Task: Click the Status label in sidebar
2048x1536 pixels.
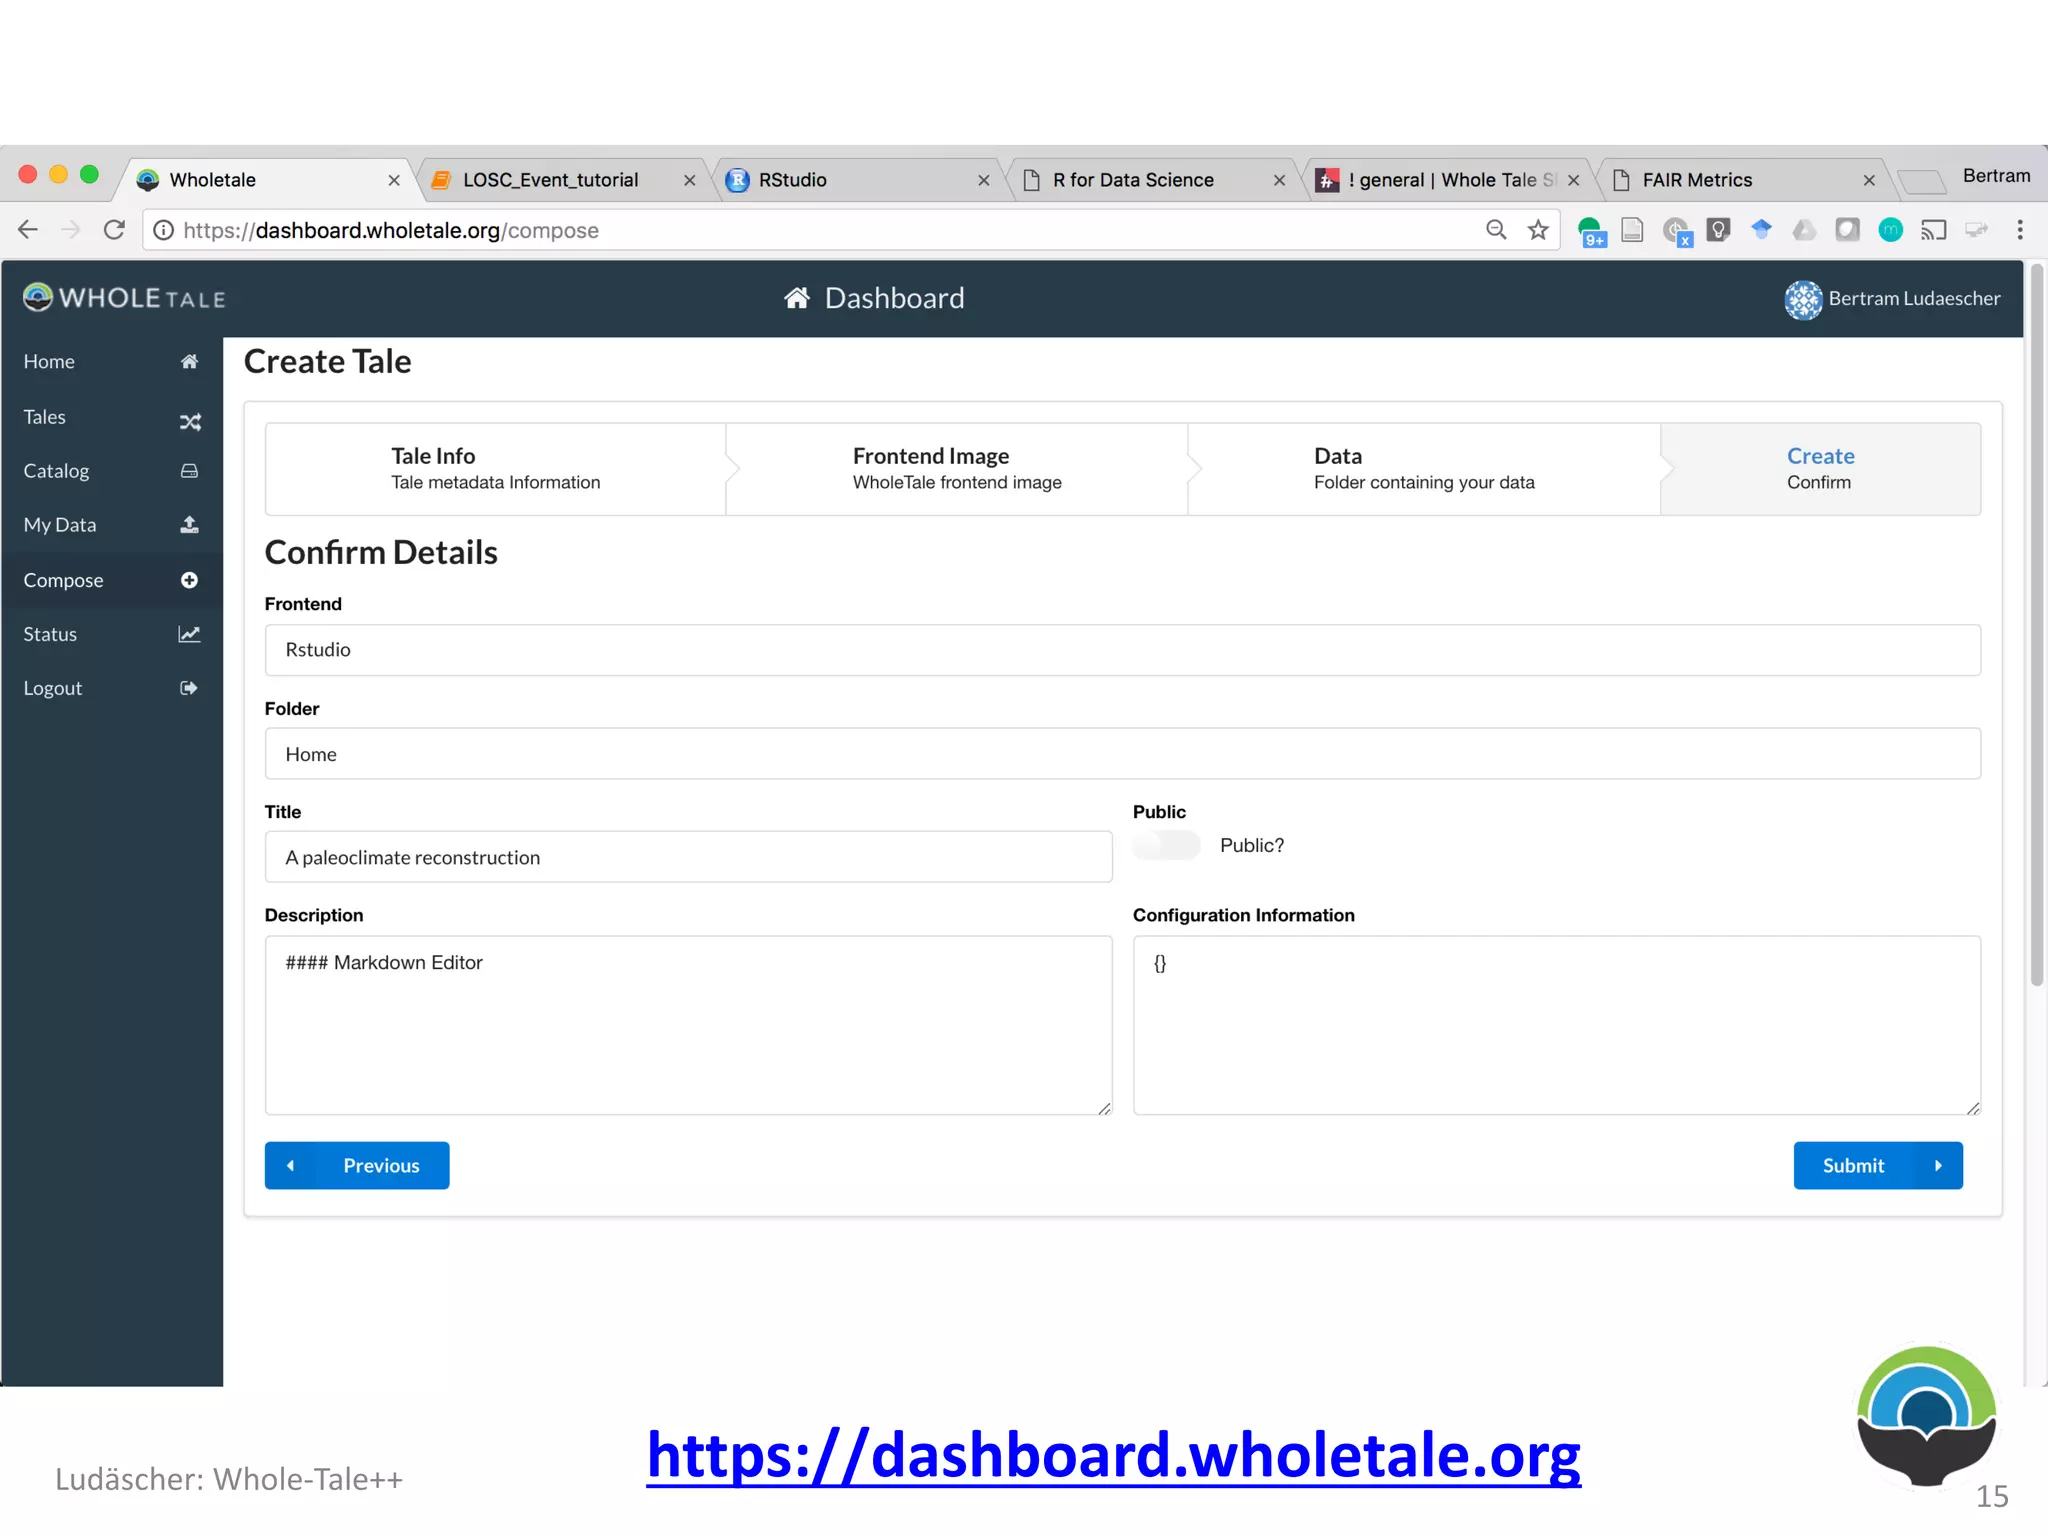Action: [x=50, y=634]
